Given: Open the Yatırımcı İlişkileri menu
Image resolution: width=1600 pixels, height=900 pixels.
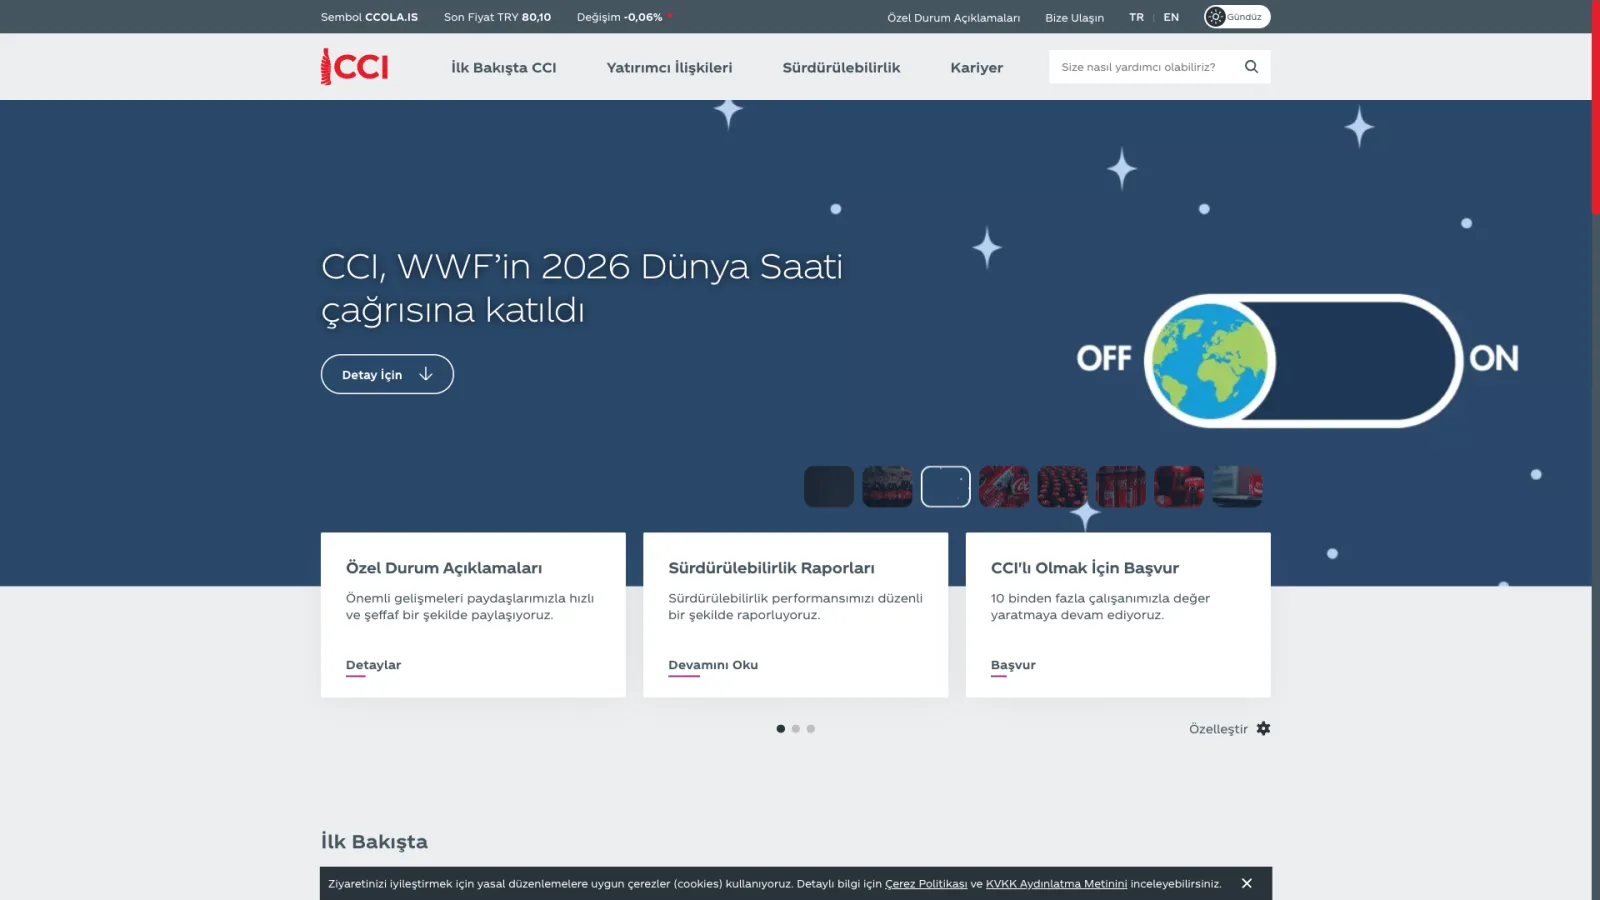Looking at the screenshot, I should [669, 68].
